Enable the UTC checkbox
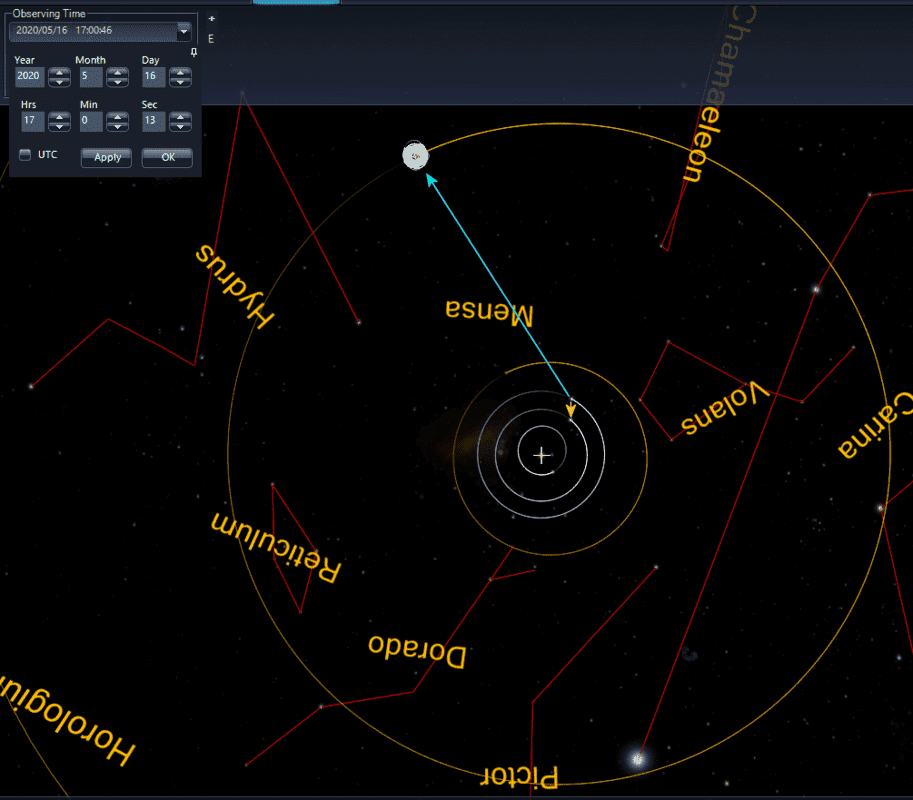 click(26, 155)
